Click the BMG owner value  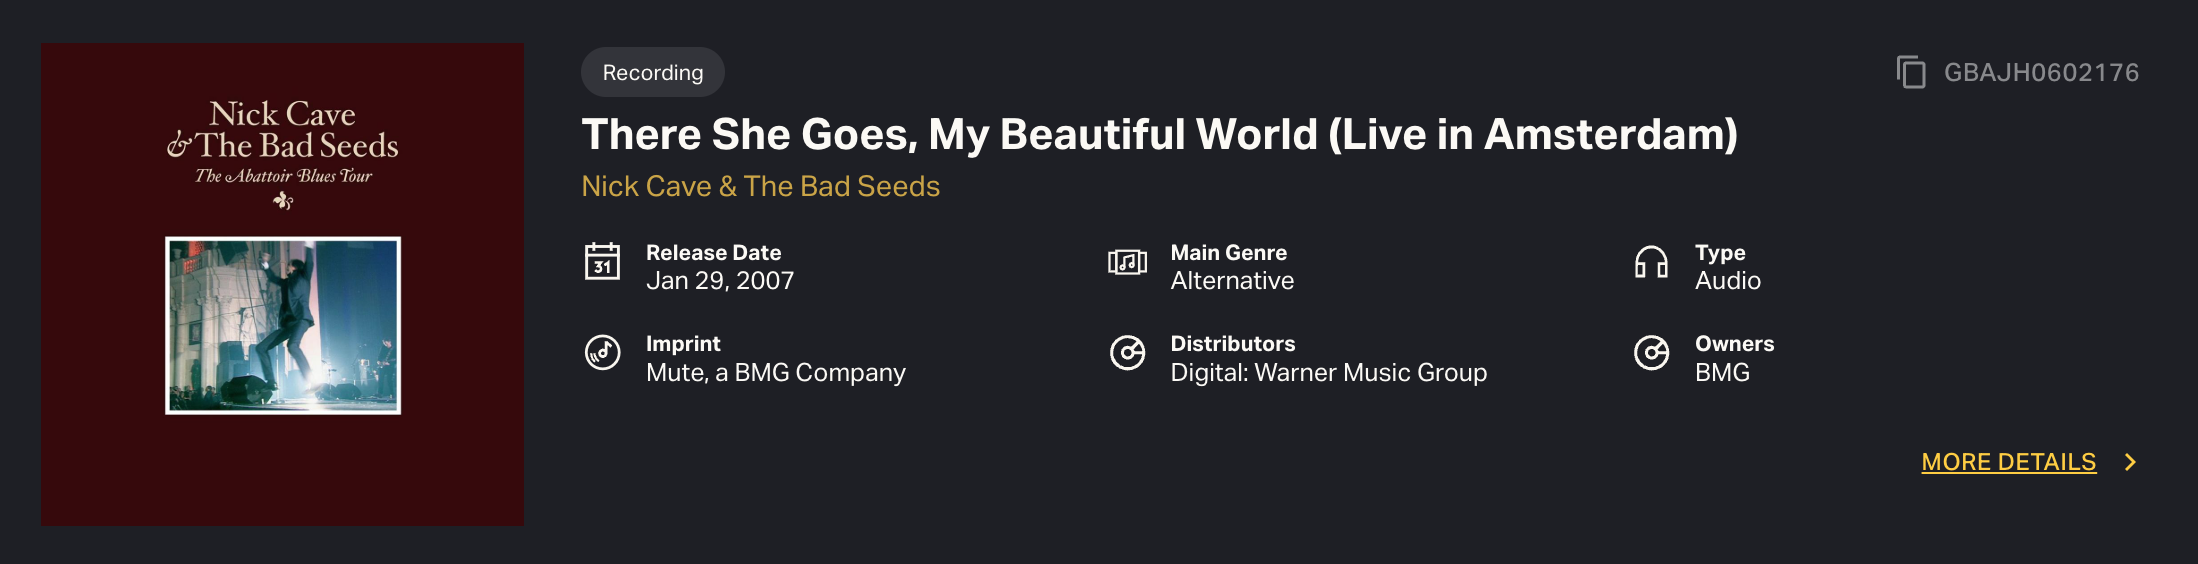click(1722, 373)
